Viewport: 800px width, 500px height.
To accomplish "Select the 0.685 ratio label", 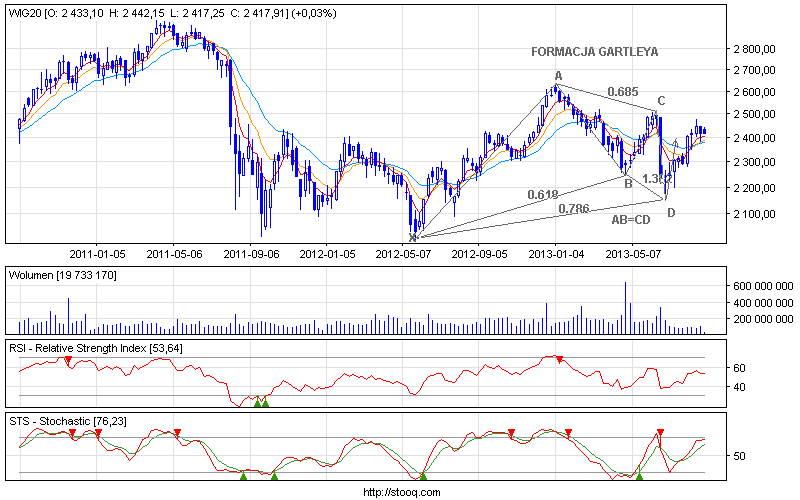I will 622,92.
